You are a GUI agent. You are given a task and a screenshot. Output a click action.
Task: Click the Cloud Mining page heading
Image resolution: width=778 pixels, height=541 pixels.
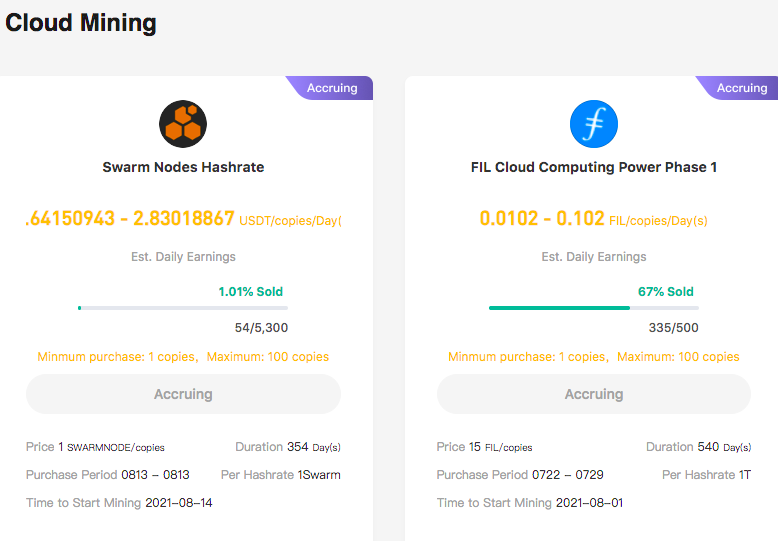81,23
